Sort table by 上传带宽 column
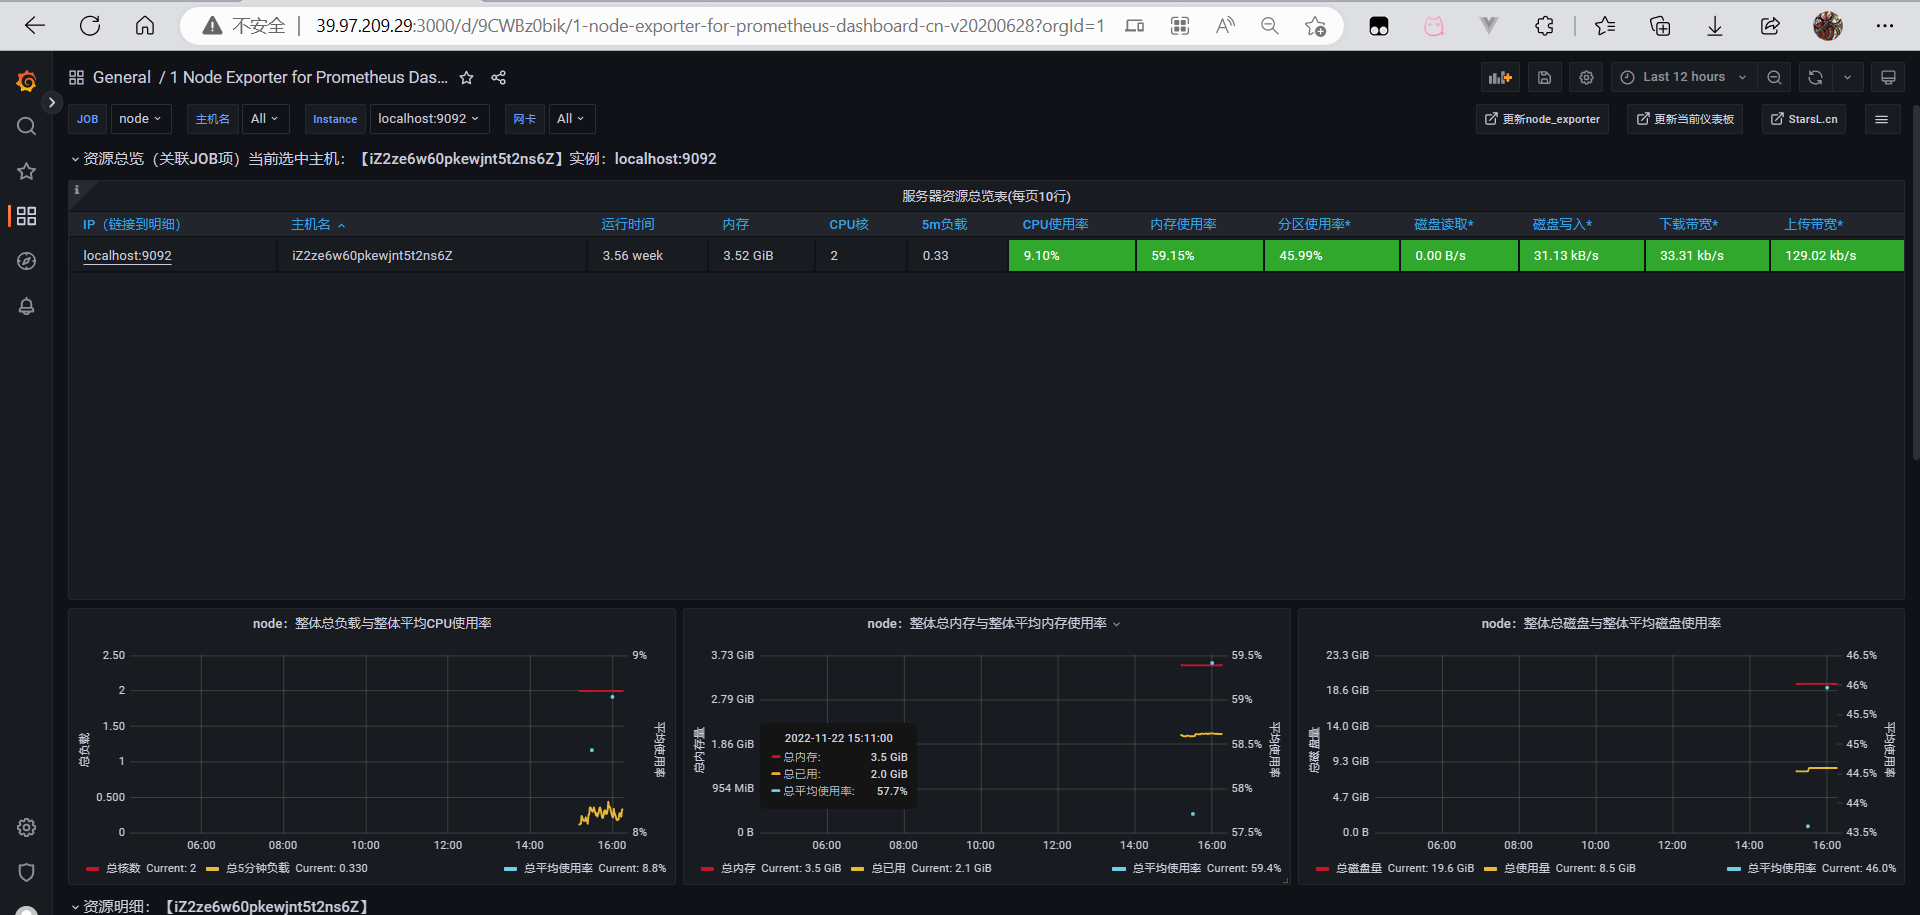This screenshot has height=915, width=1920. tap(1814, 225)
